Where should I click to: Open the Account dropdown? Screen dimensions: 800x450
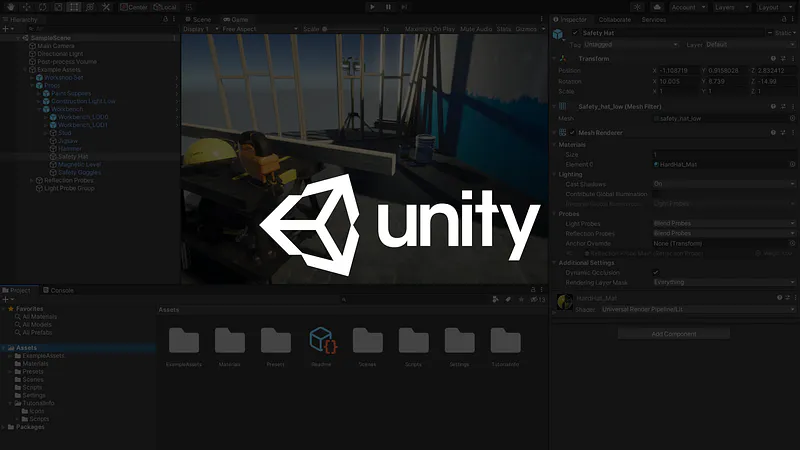click(688, 7)
